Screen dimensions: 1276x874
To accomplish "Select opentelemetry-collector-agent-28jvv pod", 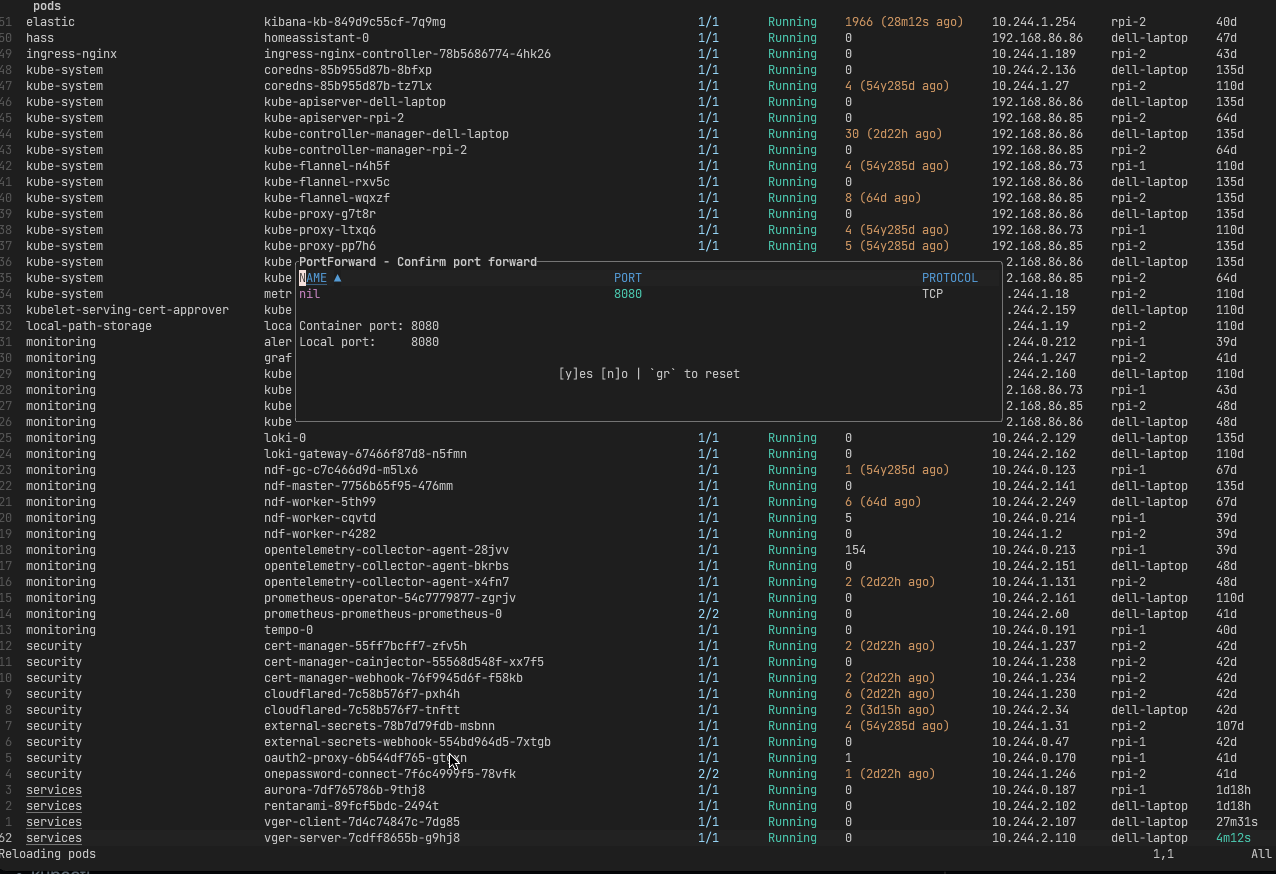I will (x=386, y=550).
